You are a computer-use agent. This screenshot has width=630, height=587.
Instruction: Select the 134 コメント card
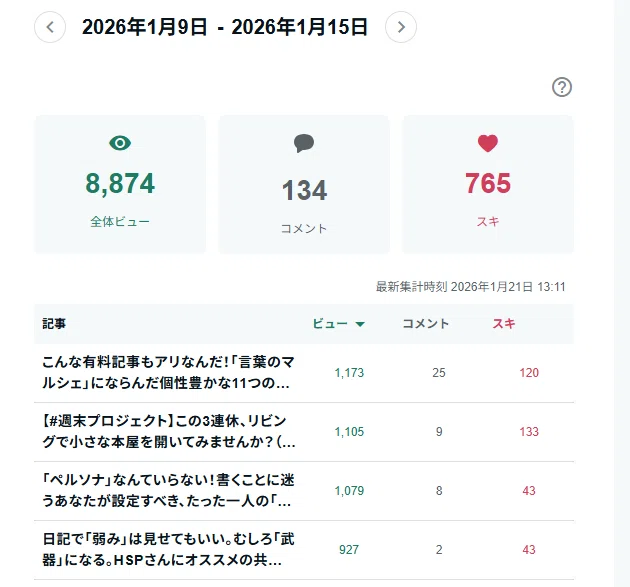click(304, 184)
